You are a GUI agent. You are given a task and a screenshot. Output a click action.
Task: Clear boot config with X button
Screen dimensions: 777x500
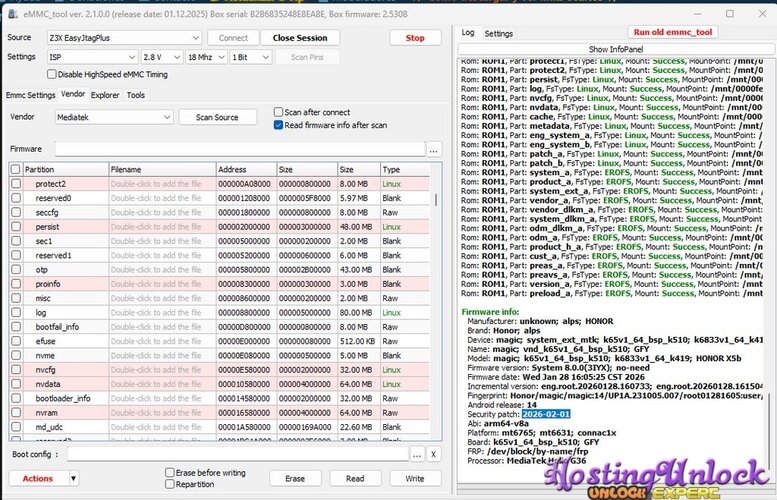click(x=434, y=454)
